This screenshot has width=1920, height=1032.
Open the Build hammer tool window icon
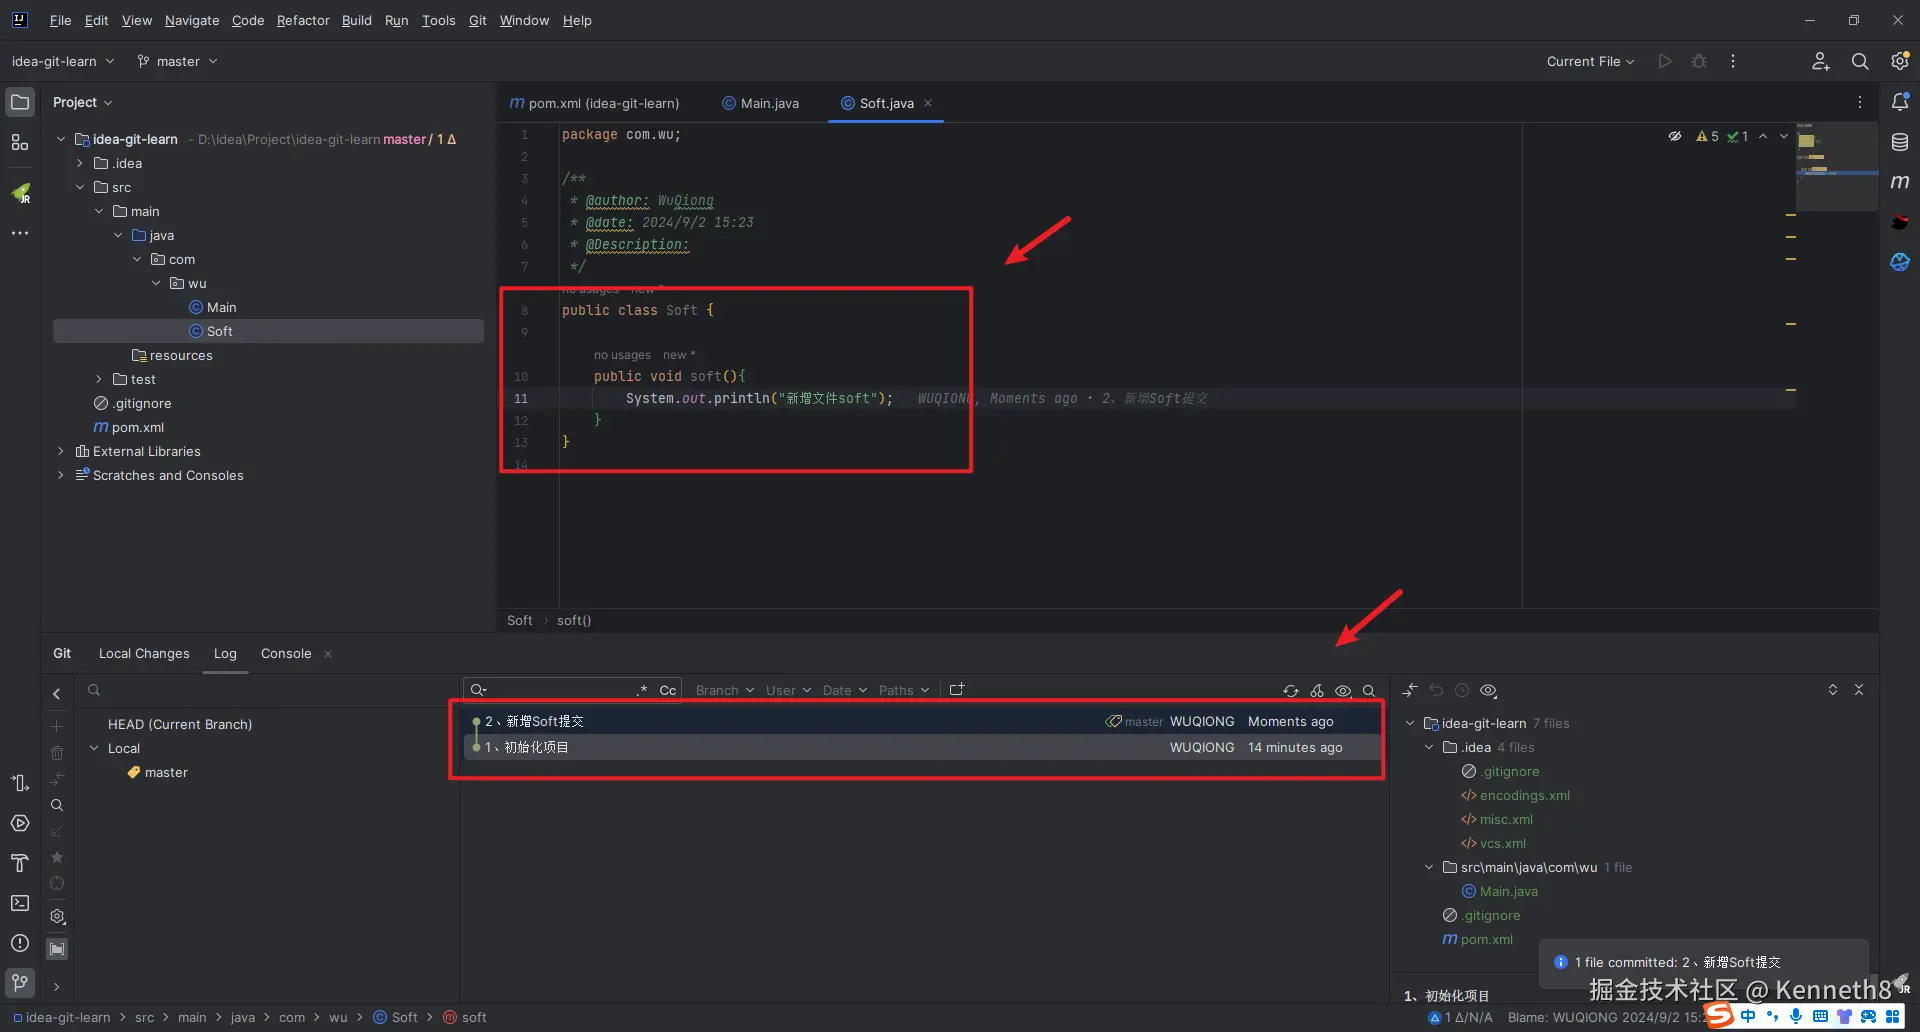pos(20,863)
